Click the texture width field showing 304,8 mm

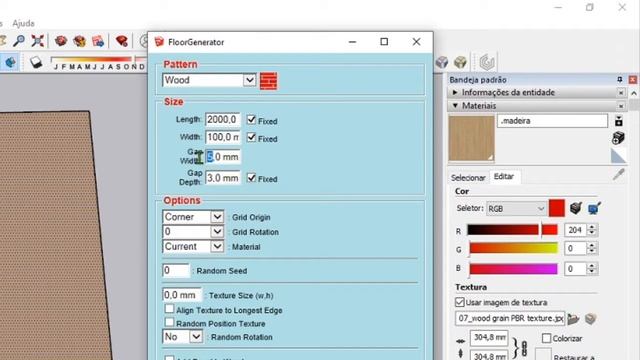pos(489,338)
